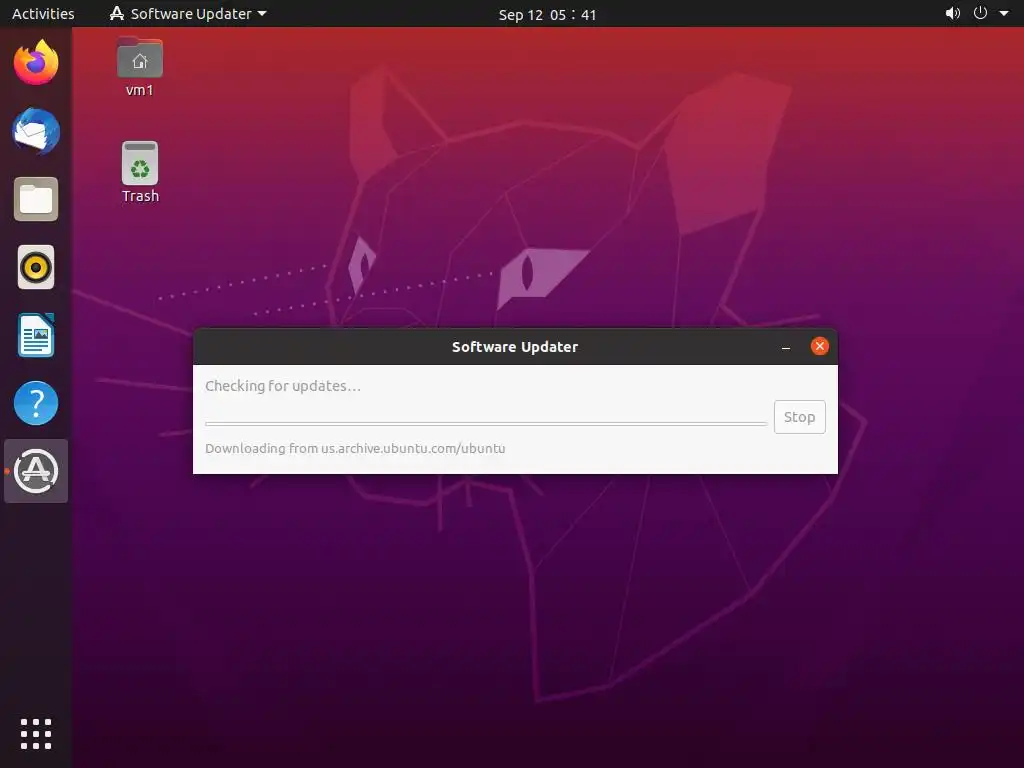This screenshot has height=768, width=1024.
Task: Stop checking for updates
Action: 799,417
